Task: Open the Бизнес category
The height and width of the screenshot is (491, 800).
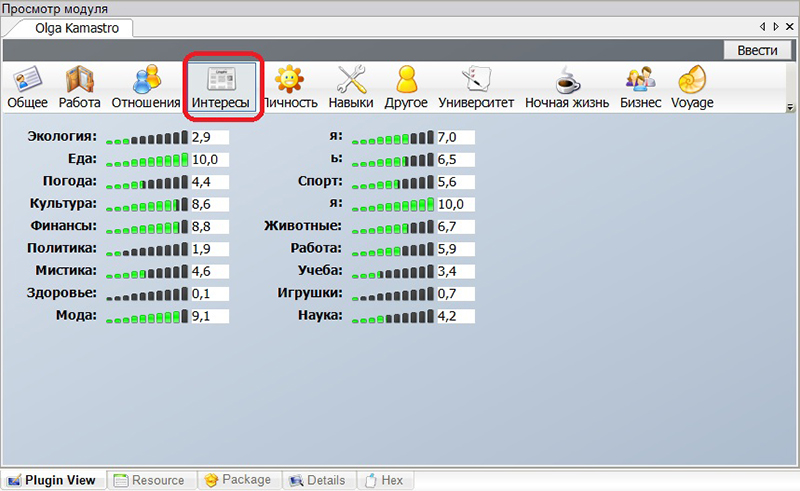Action: [x=640, y=87]
